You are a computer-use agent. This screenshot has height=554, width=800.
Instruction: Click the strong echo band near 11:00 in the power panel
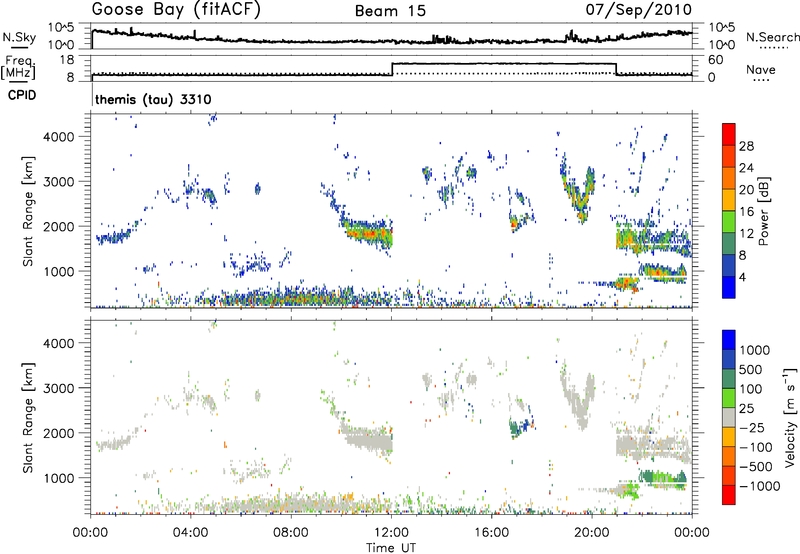[366, 232]
